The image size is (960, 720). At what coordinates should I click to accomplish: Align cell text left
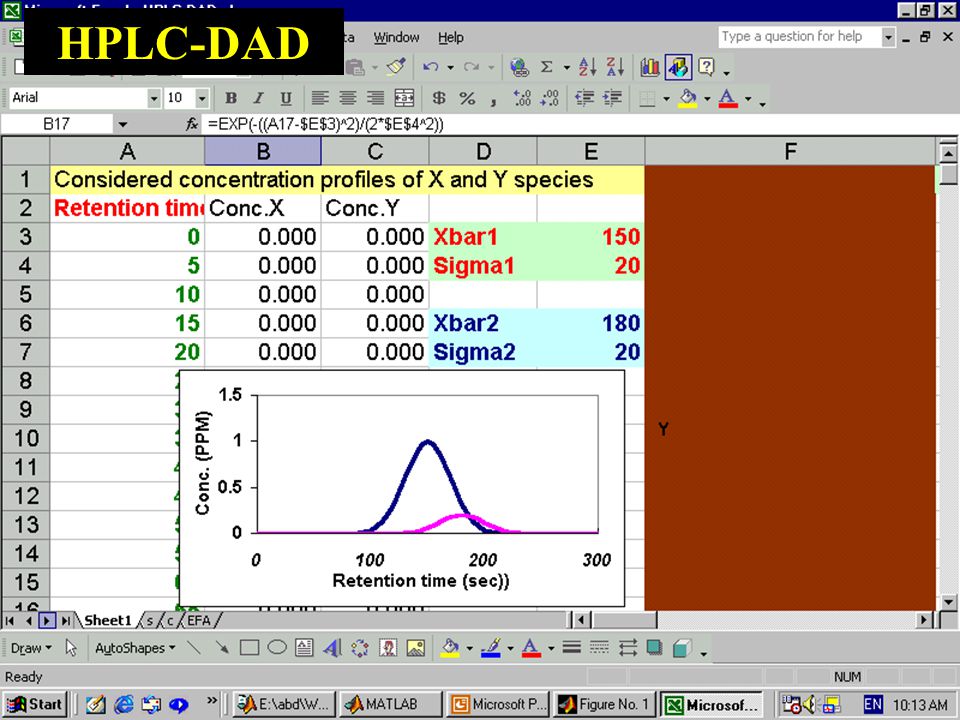tap(320, 98)
